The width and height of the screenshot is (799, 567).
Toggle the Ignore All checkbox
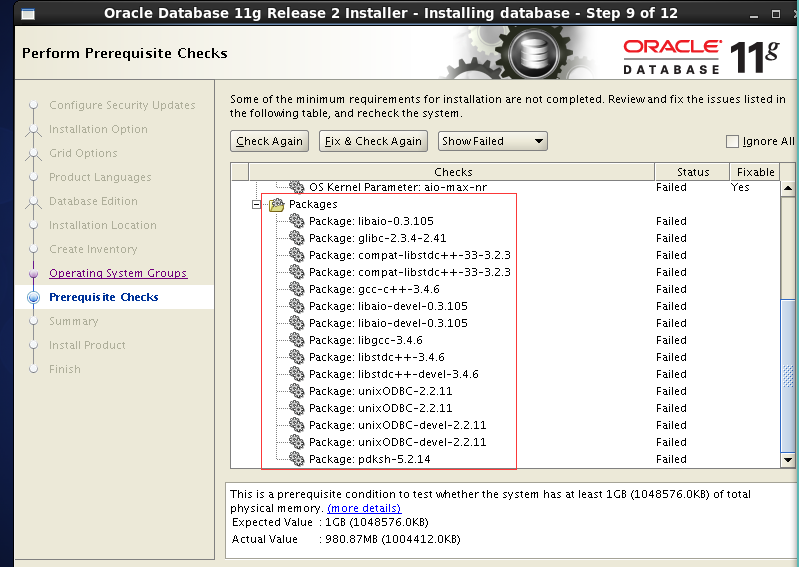point(732,141)
